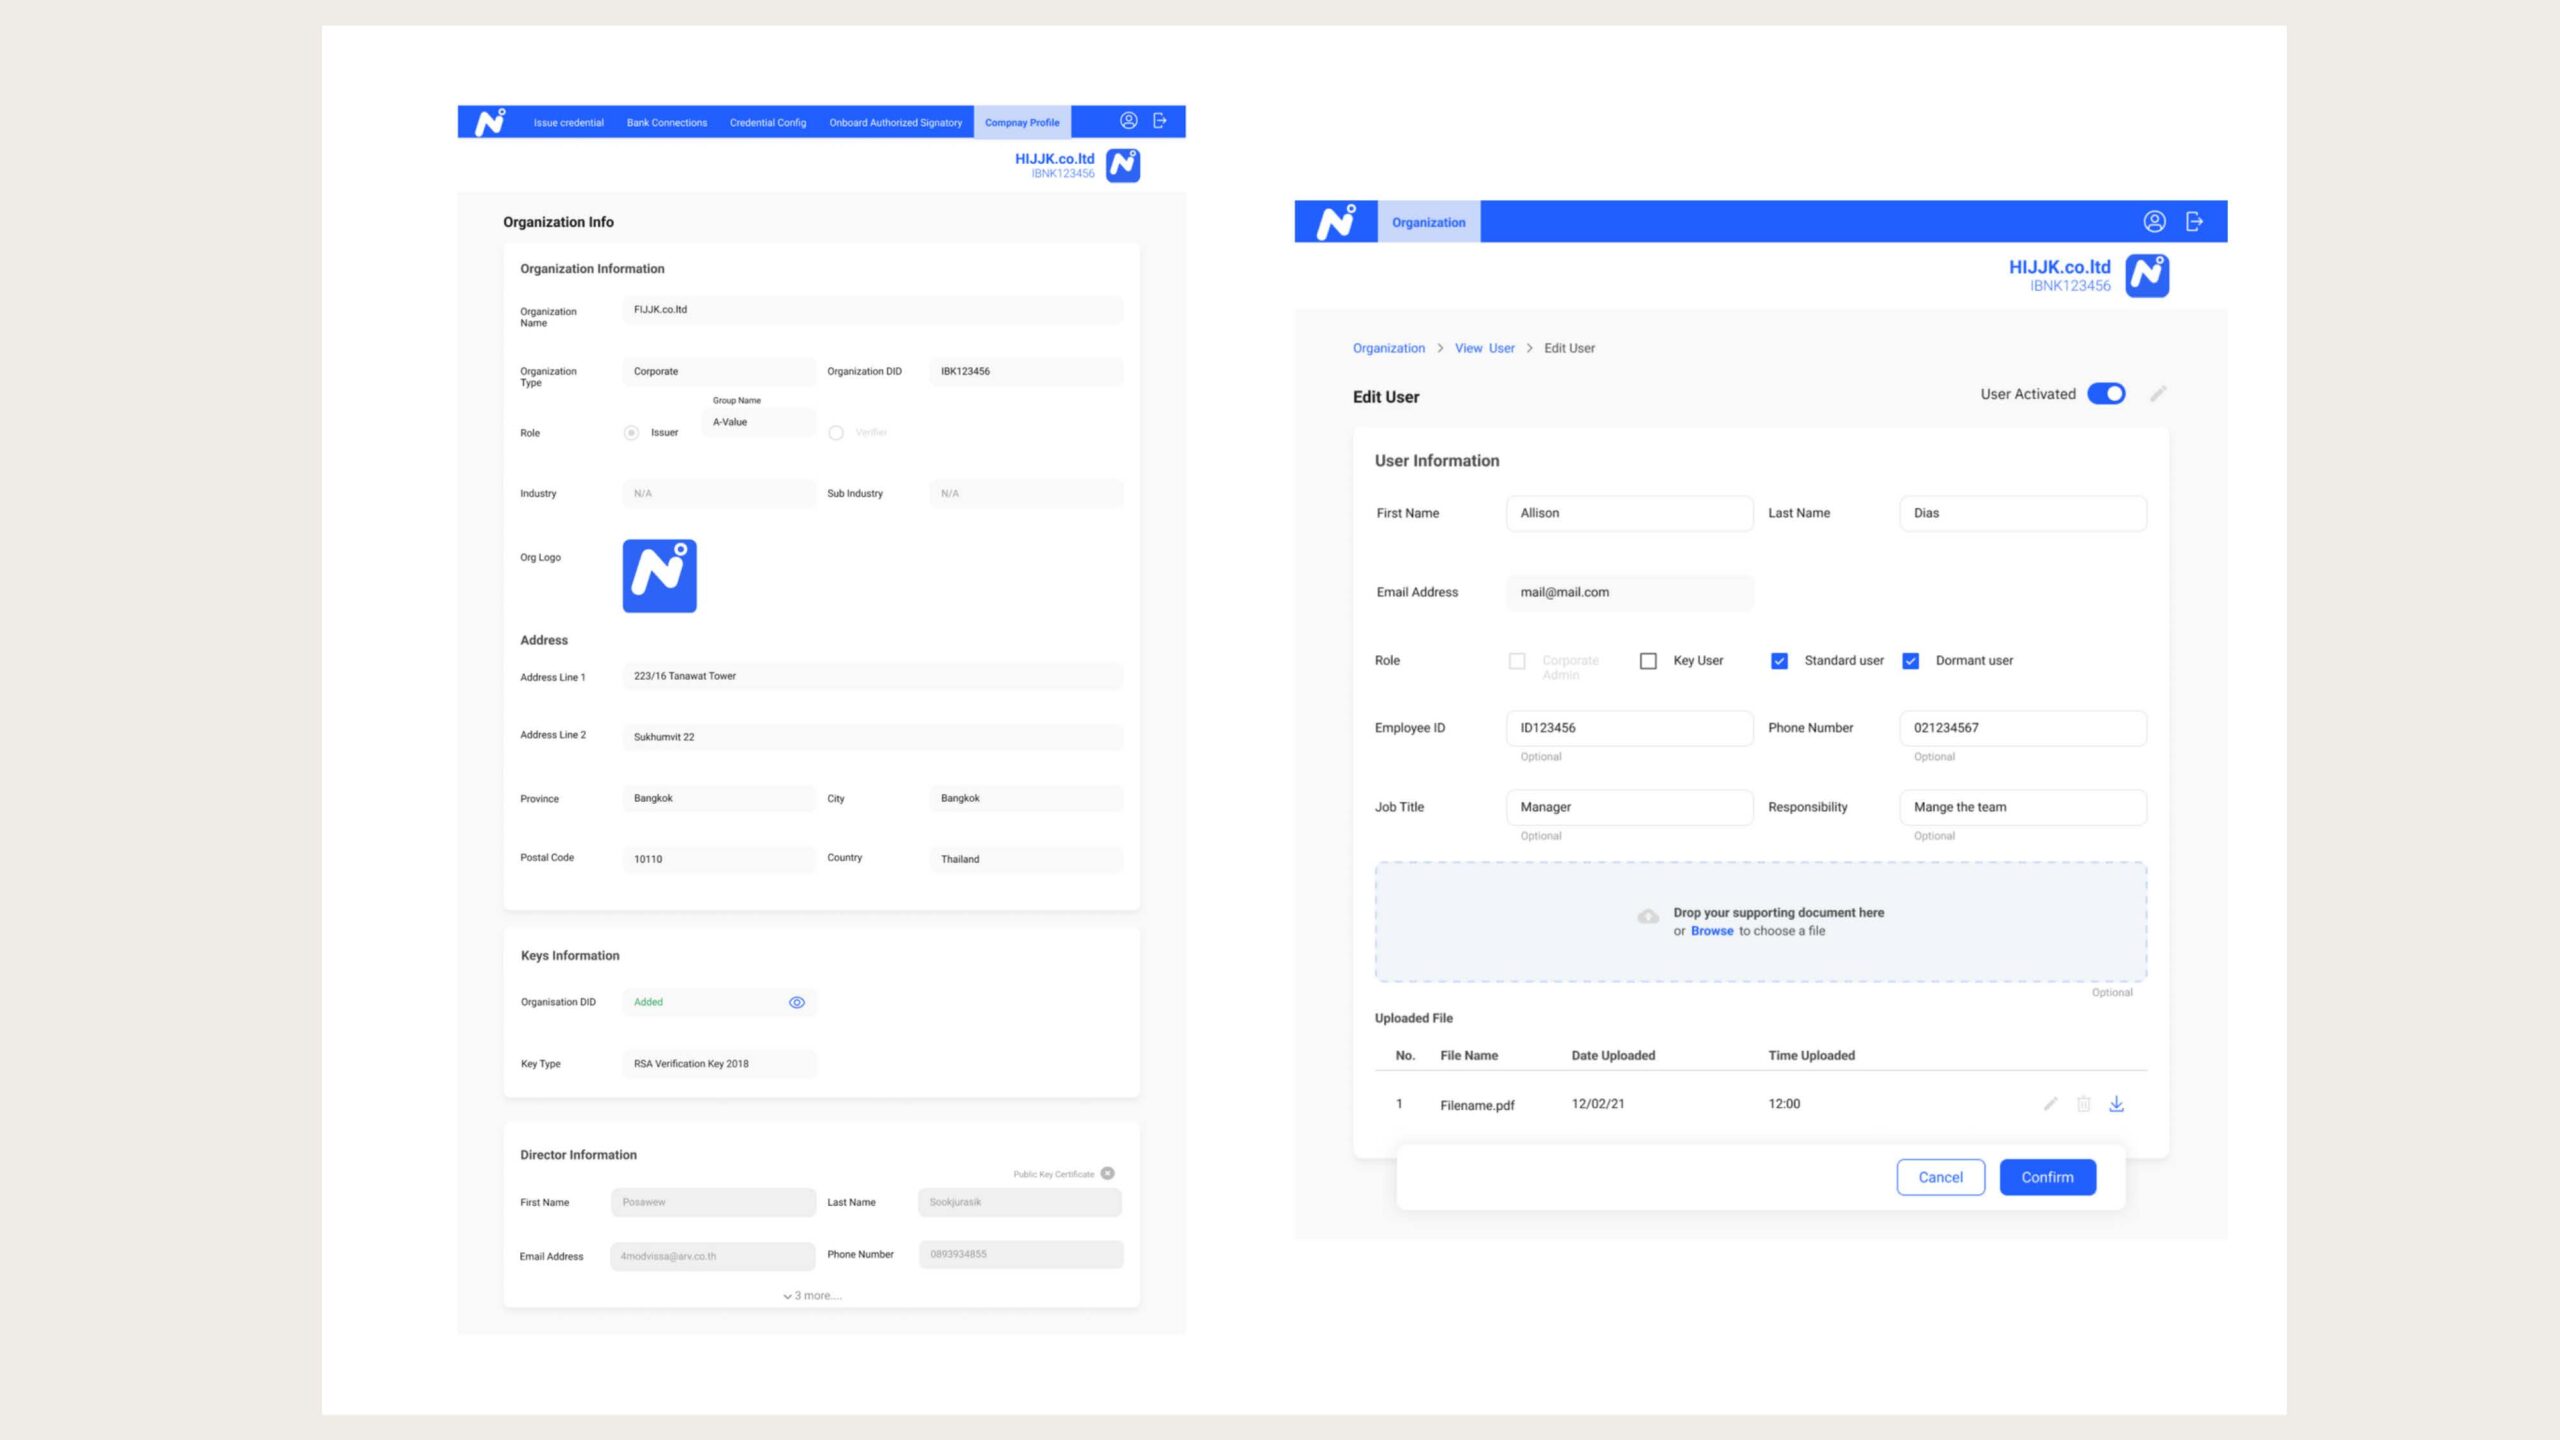Viewport: 2560px width, 1440px height.
Task: Click the logout icon in Company Profile navbar
Action: (1160, 121)
